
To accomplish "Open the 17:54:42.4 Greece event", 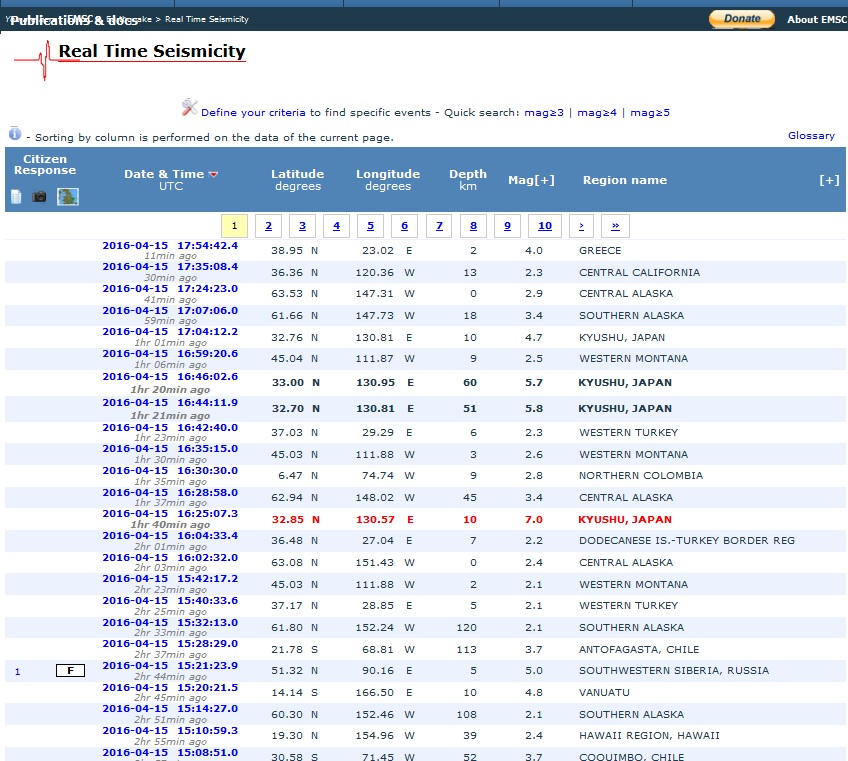I will pos(170,246).
